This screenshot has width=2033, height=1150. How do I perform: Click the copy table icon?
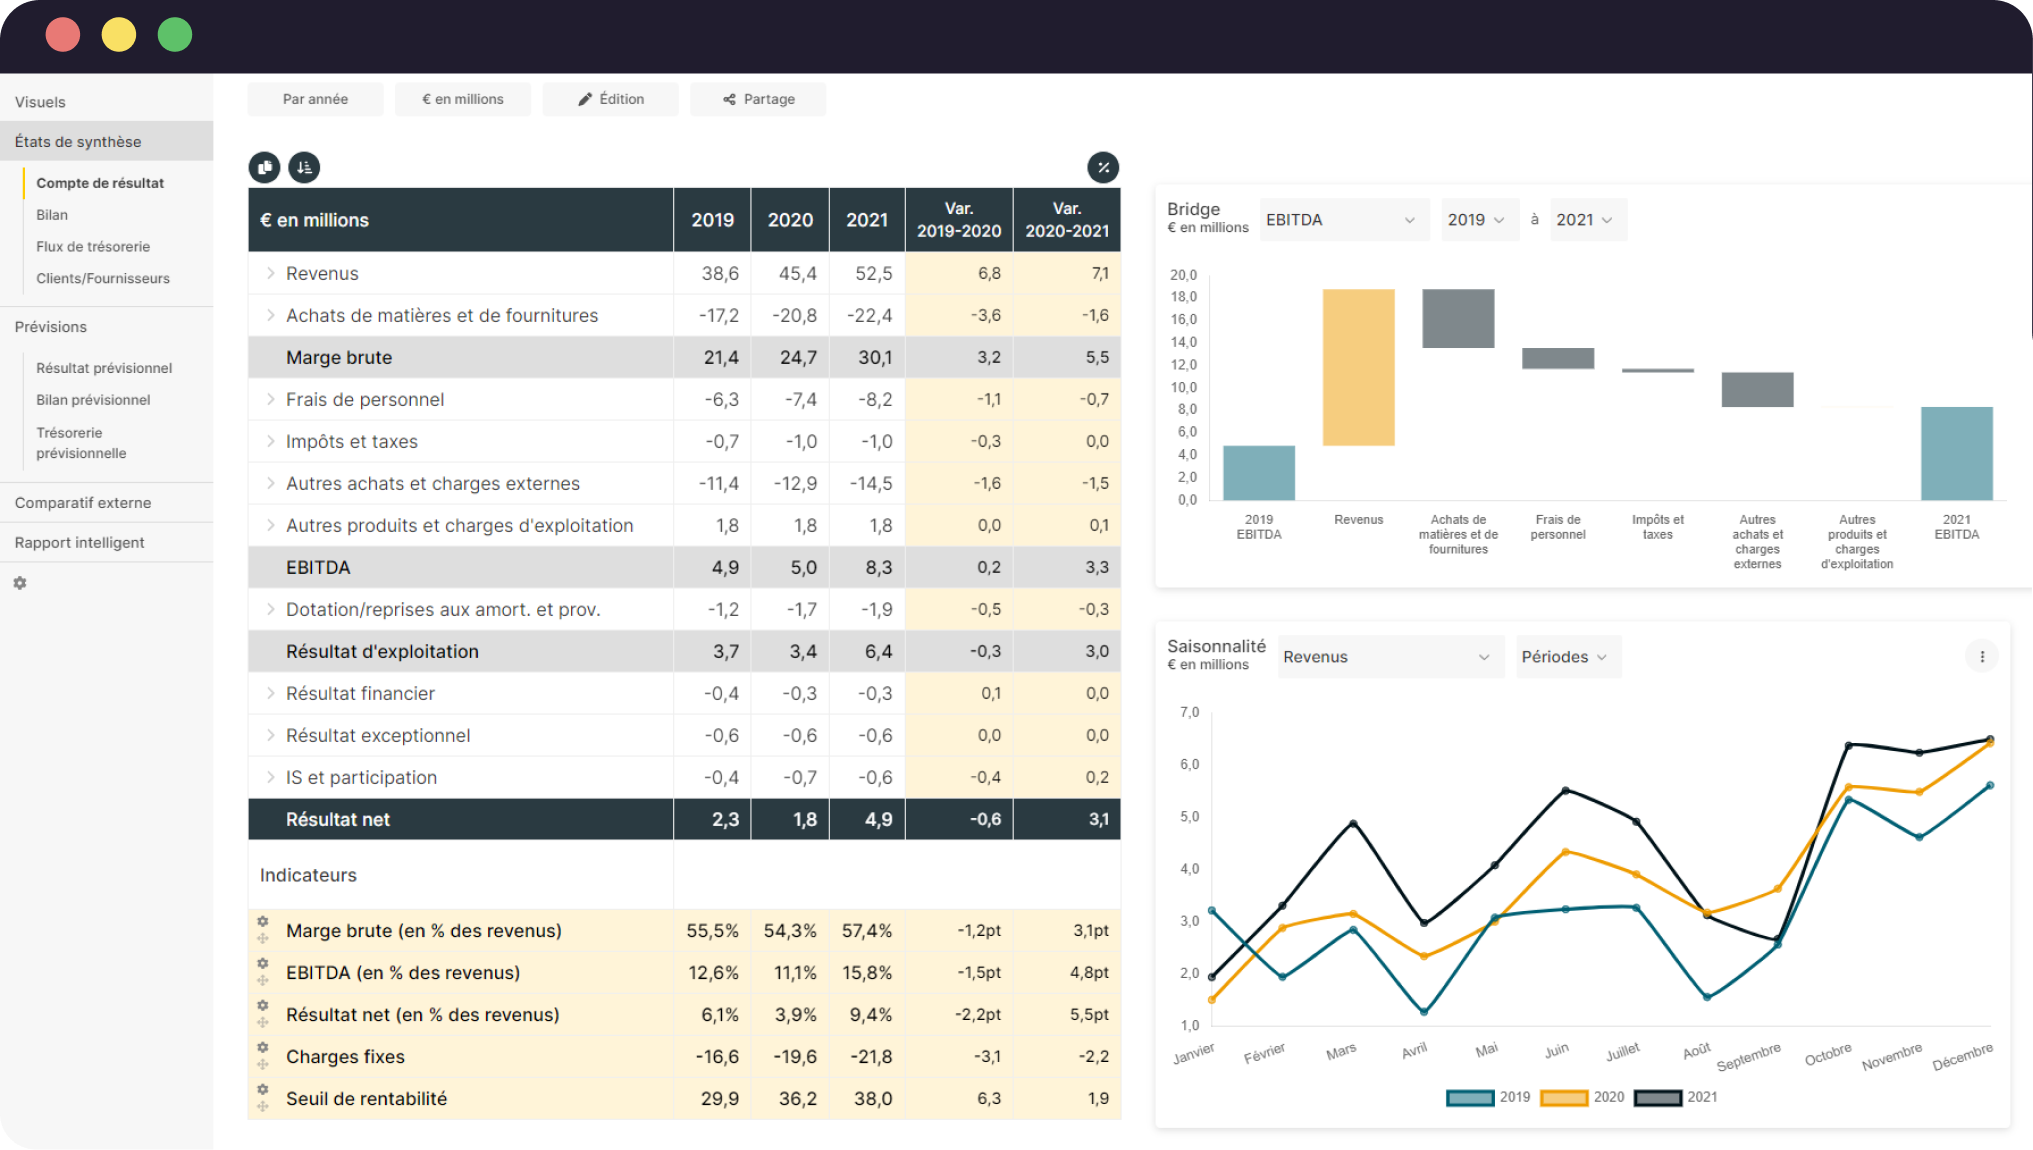264,167
